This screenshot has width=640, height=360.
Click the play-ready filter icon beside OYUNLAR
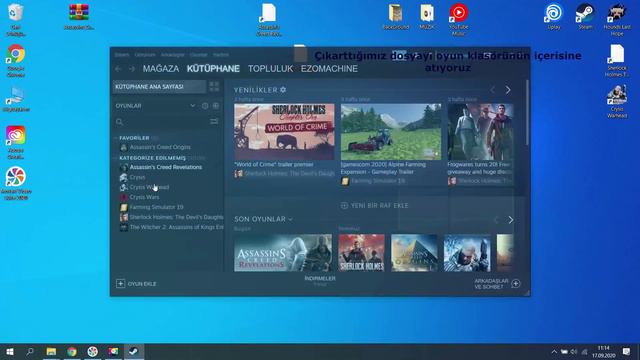[216, 106]
